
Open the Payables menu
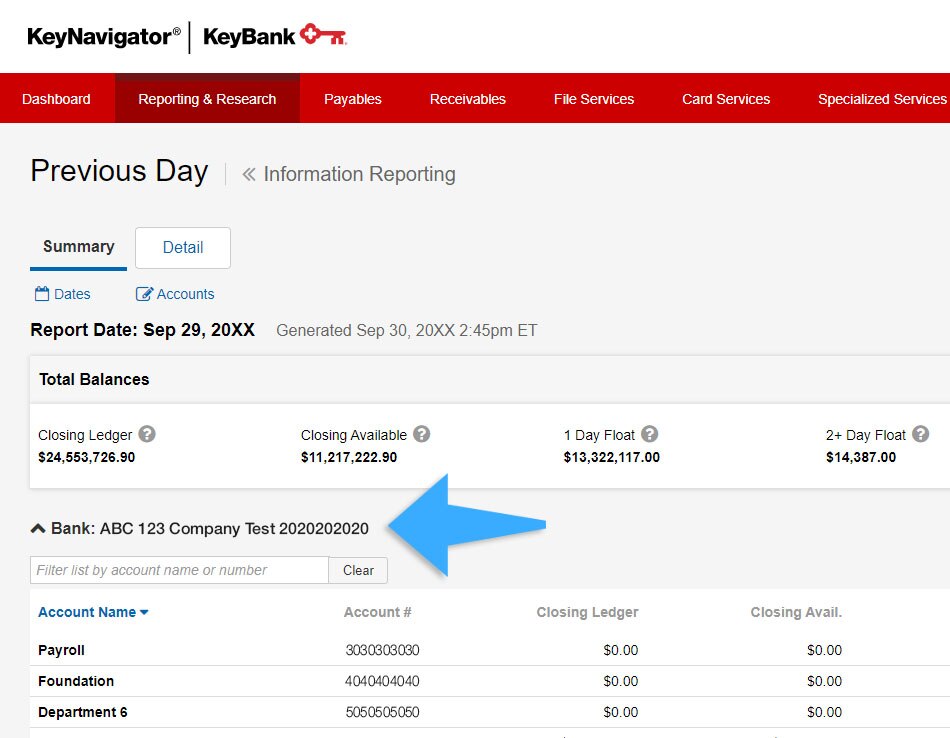[x=352, y=99]
